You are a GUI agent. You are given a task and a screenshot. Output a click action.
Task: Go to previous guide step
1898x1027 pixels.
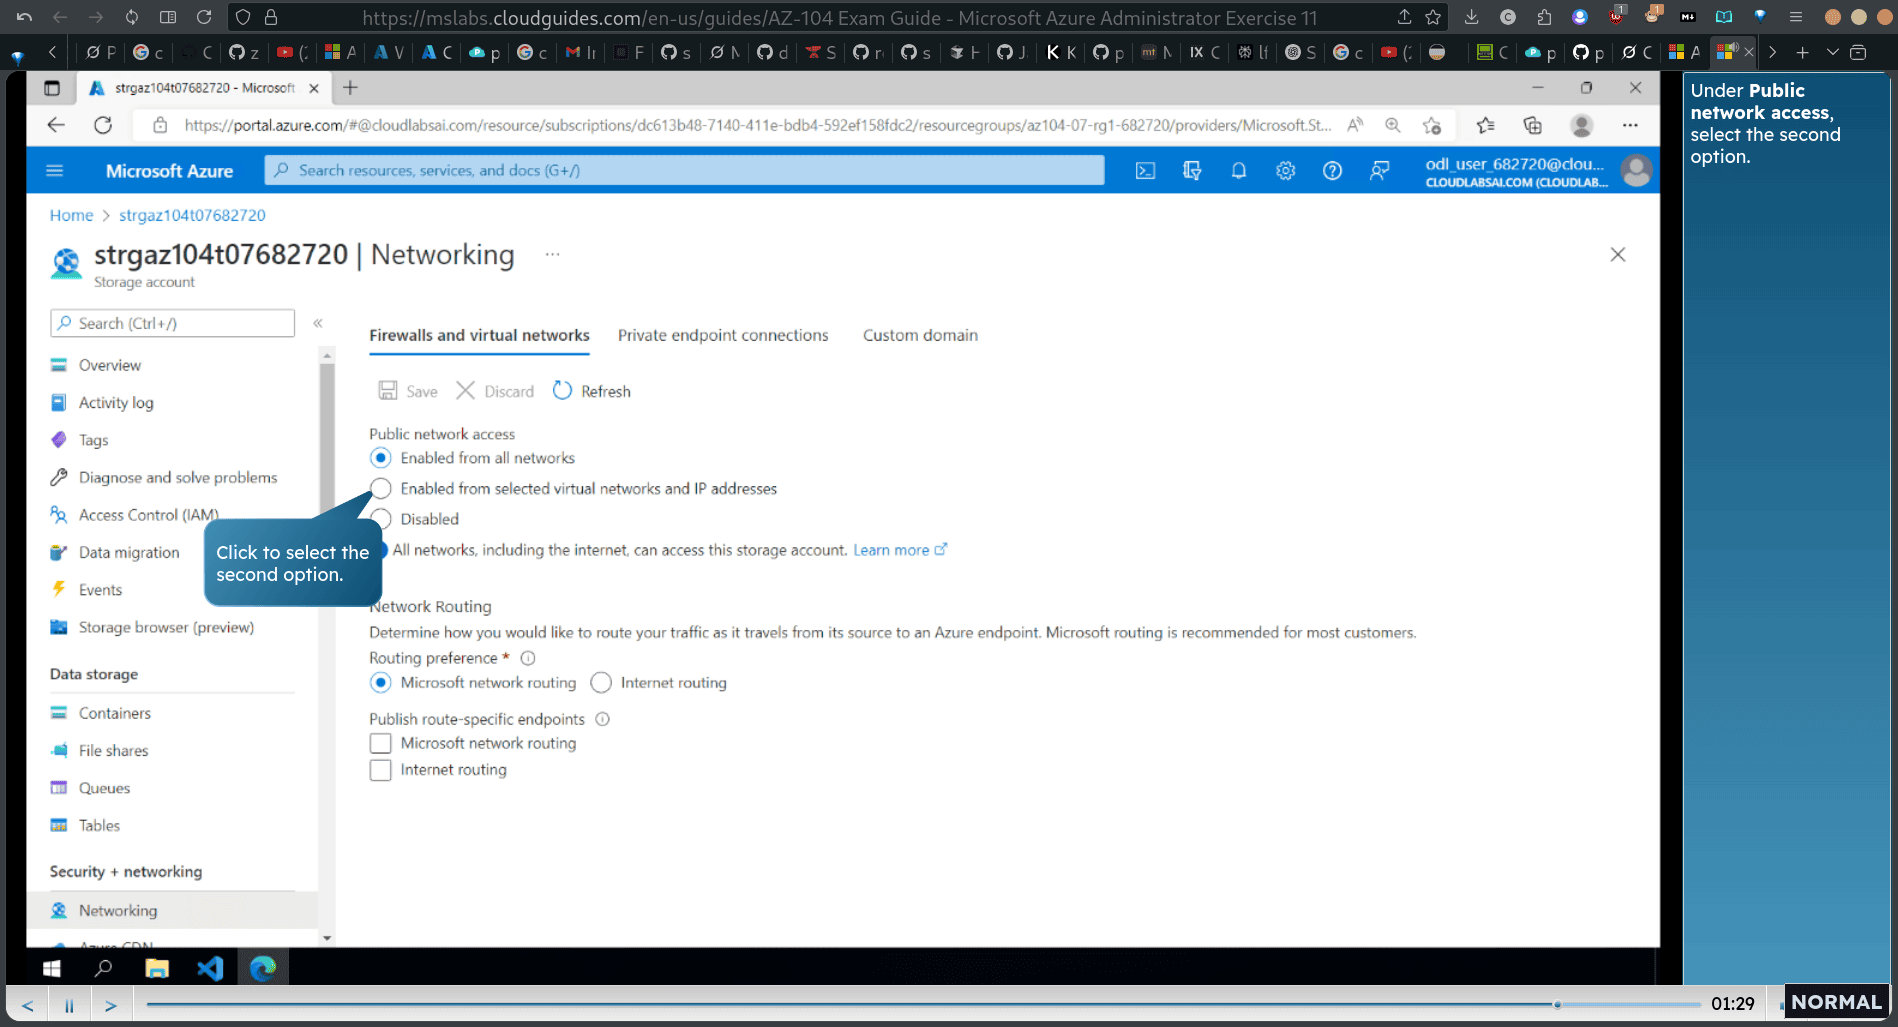click(28, 1005)
